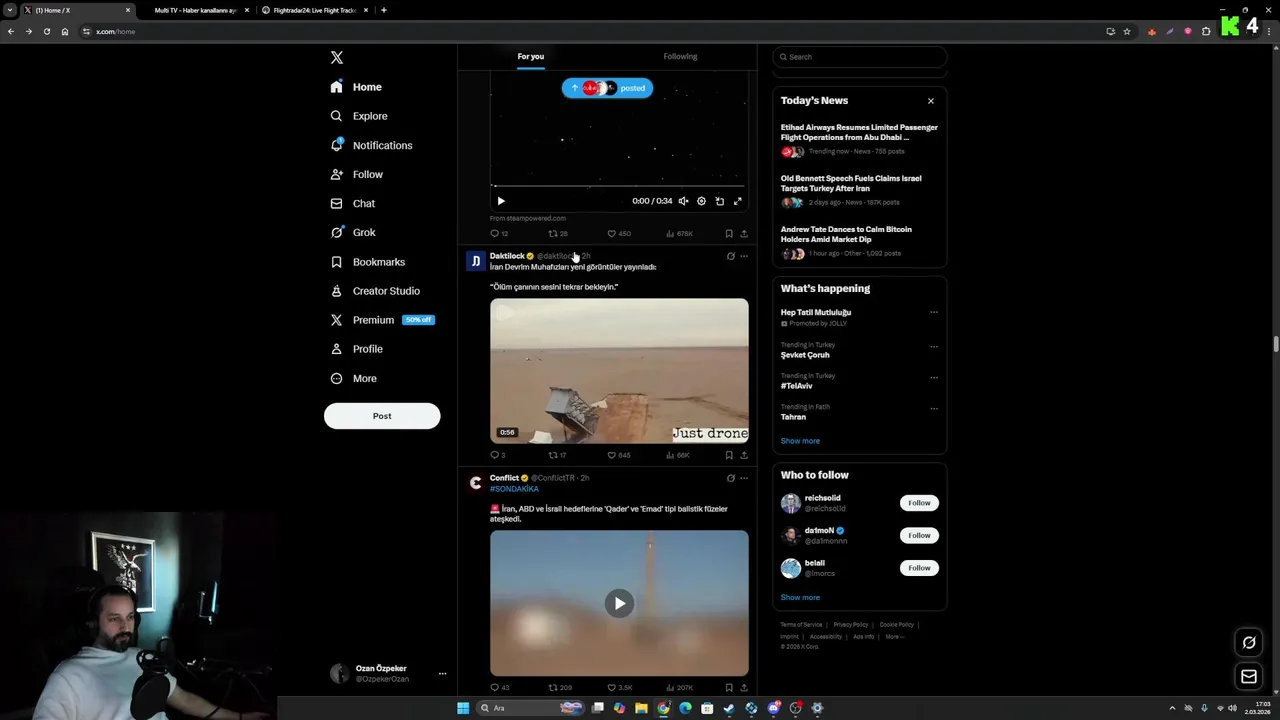Image resolution: width=1280 pixels, height=720 pixels.
Task: Open the Just drone video thumbnail
Action: [619, 370]
